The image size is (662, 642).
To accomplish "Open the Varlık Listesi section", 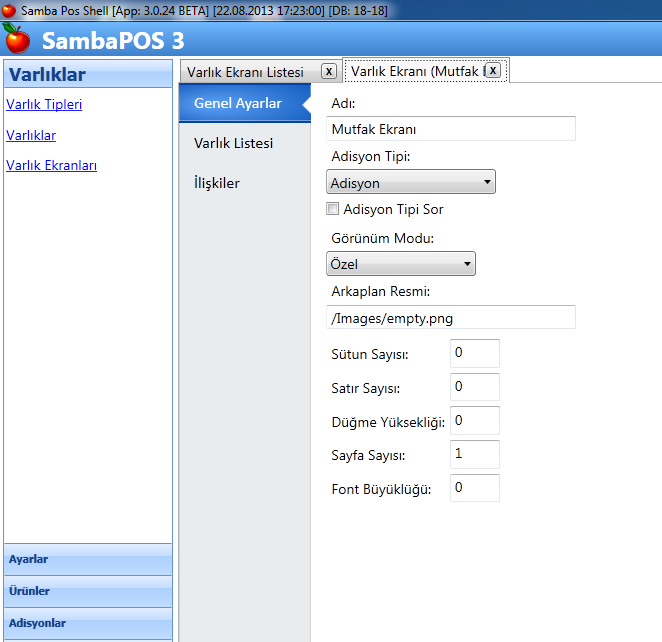I will 234,143.
